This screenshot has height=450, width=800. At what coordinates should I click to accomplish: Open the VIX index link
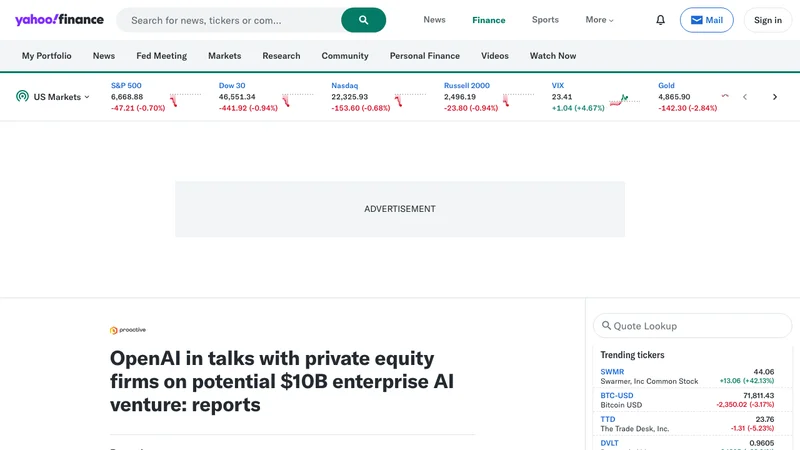[558, 85]
